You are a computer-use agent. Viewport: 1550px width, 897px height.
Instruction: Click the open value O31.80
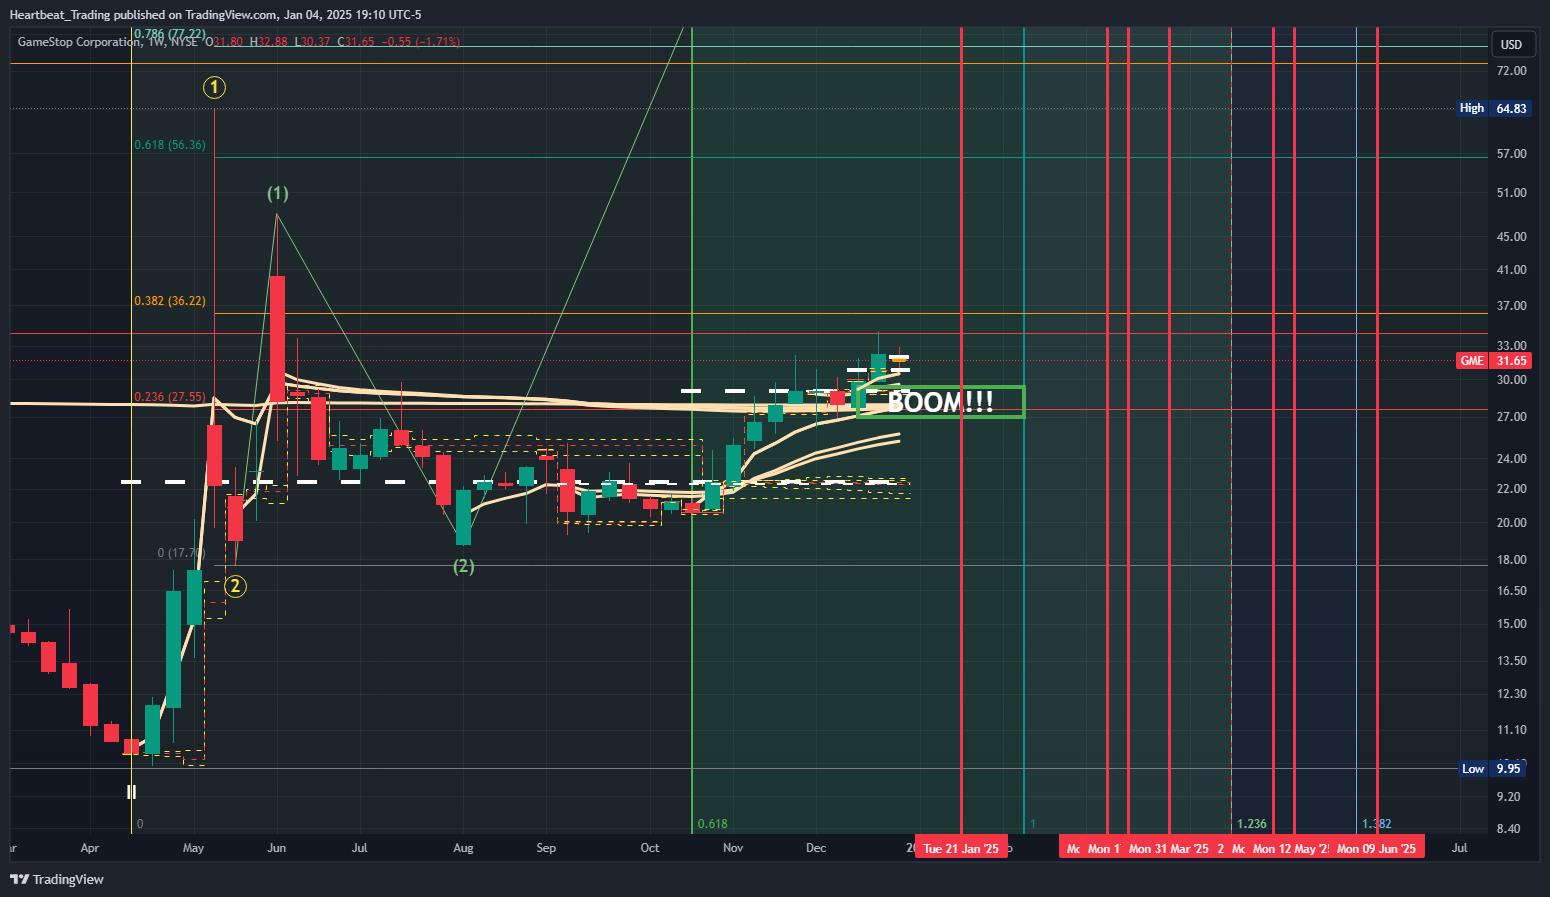click(224, 42)
